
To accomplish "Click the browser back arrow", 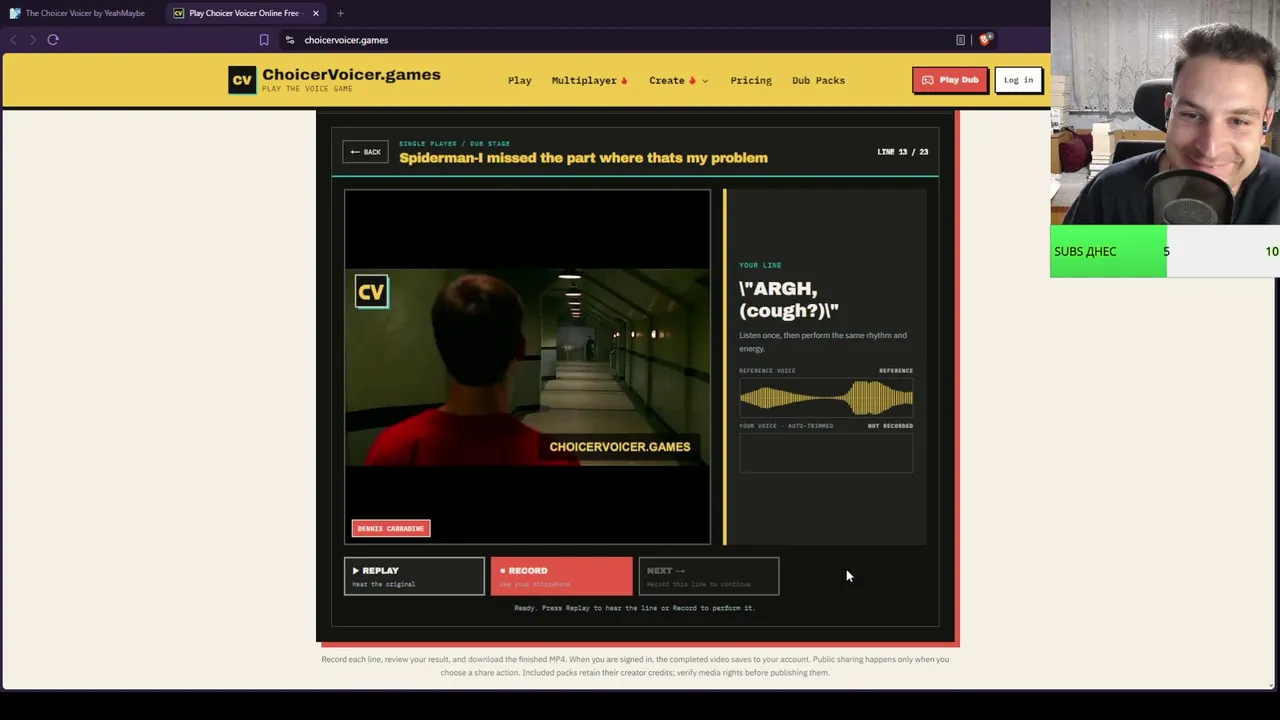I will point(13,40).
